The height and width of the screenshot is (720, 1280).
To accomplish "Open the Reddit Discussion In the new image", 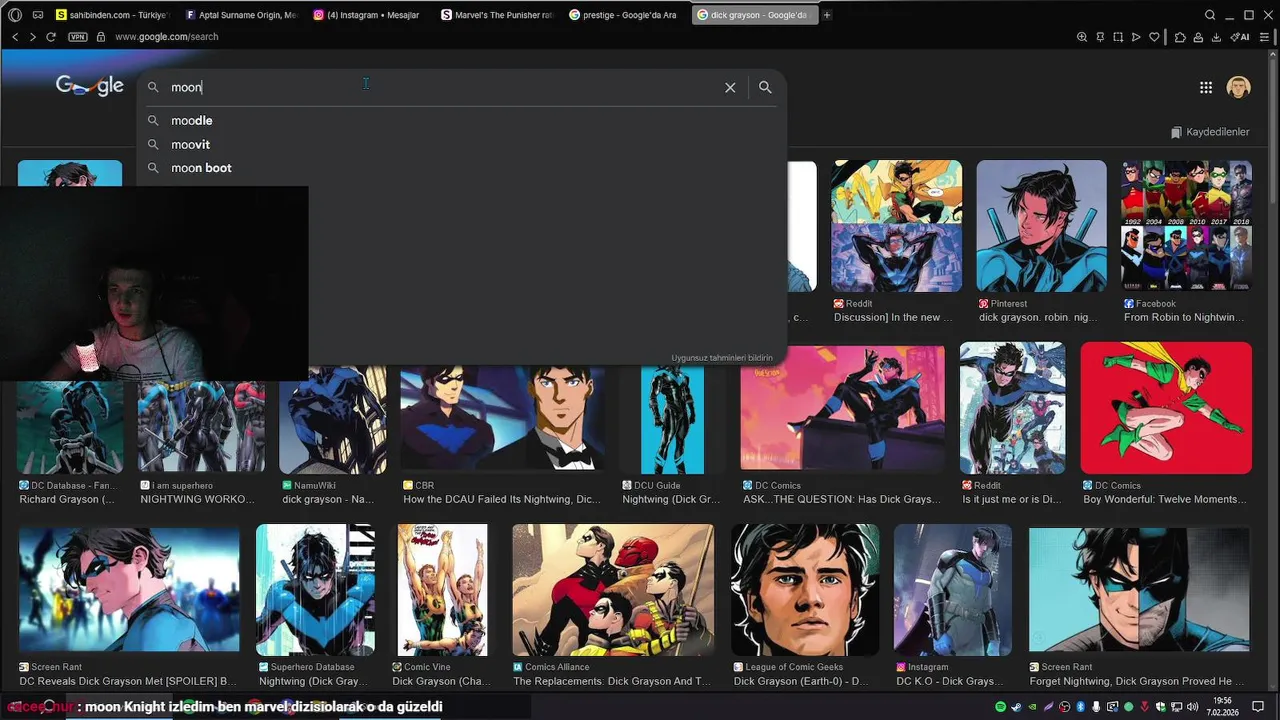I will click(896, 226).
